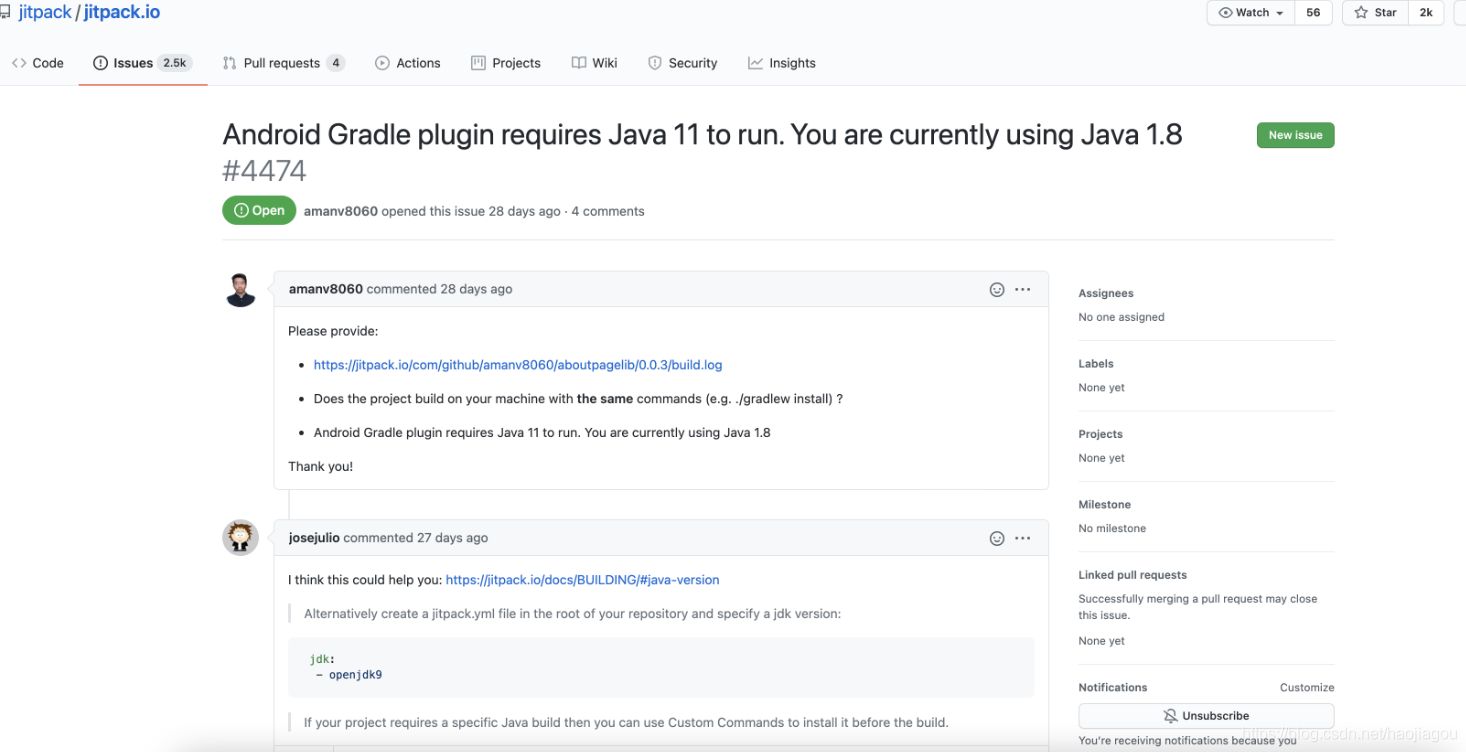The image size is (1466, 752).
Task: Click the openjdk9 code line
Action: pos(349,675)
